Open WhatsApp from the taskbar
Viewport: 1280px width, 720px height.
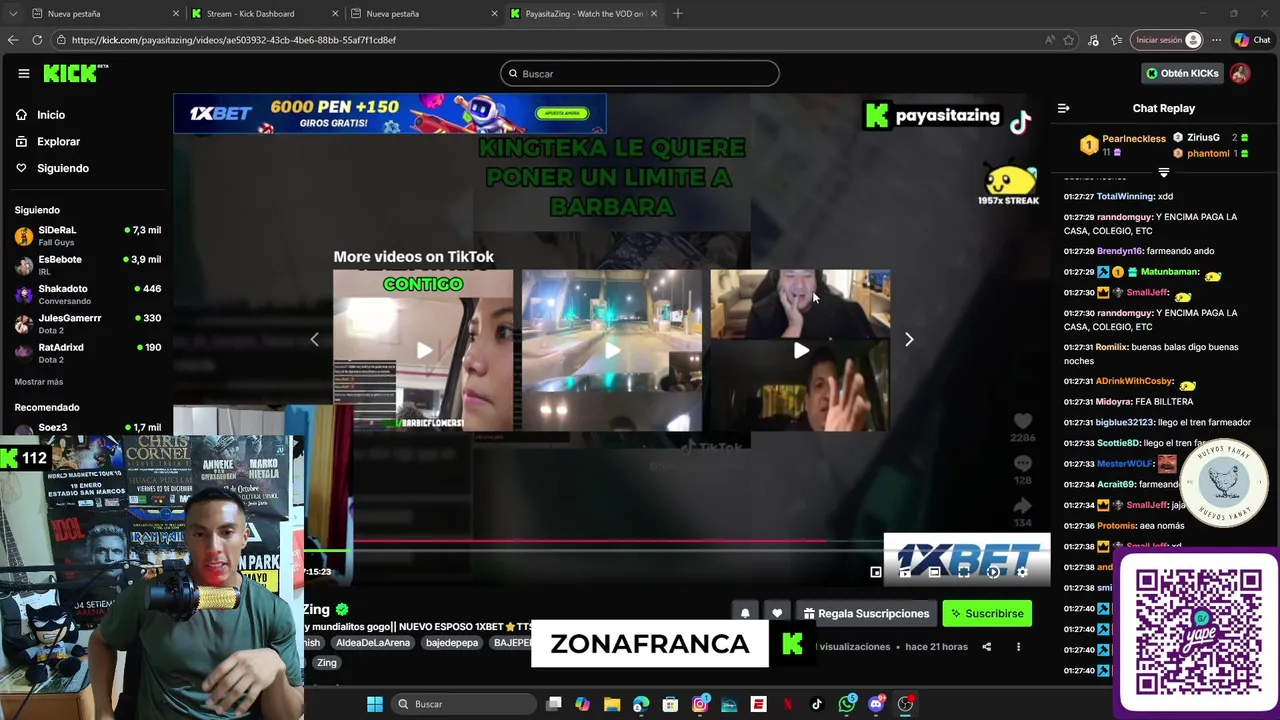pyautogui.click(x=847, y=704)
